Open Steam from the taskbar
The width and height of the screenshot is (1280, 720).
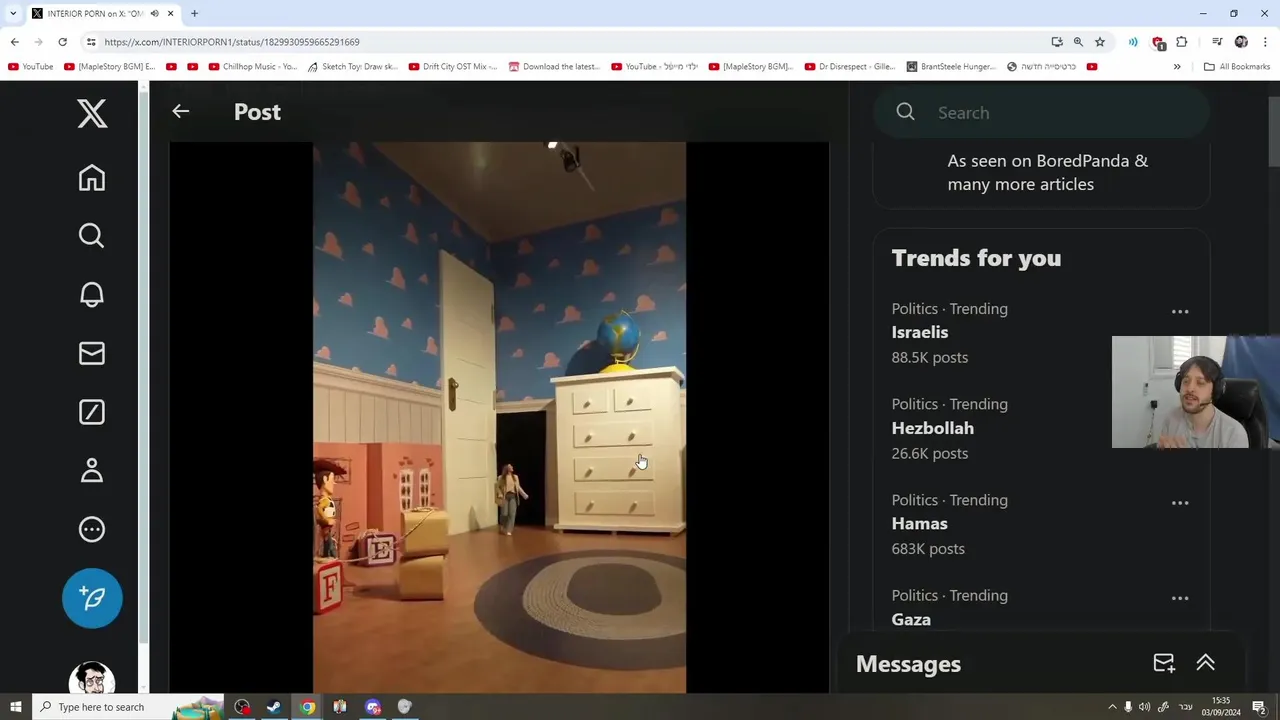274,707
